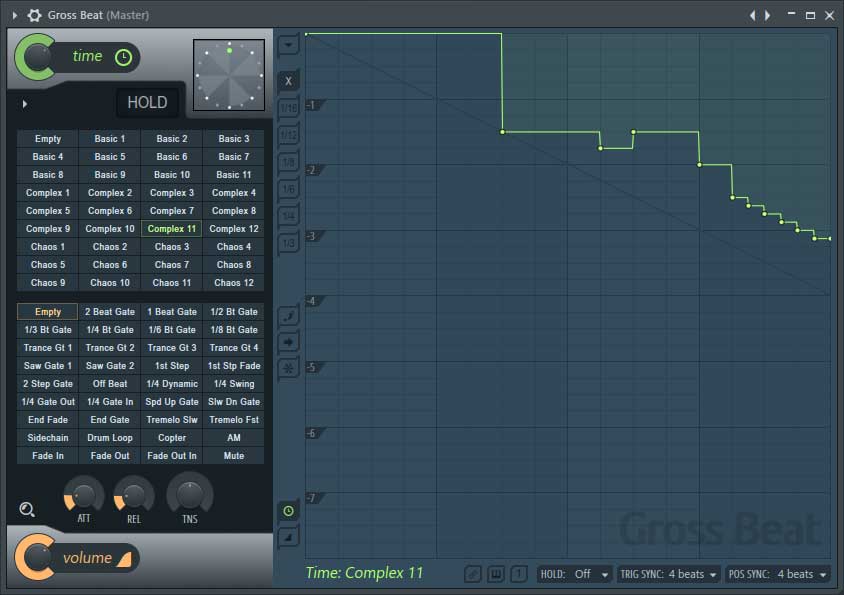
Task: Select volume preset Sidechain
Action: pyautogui.click(x=48, y=438)
